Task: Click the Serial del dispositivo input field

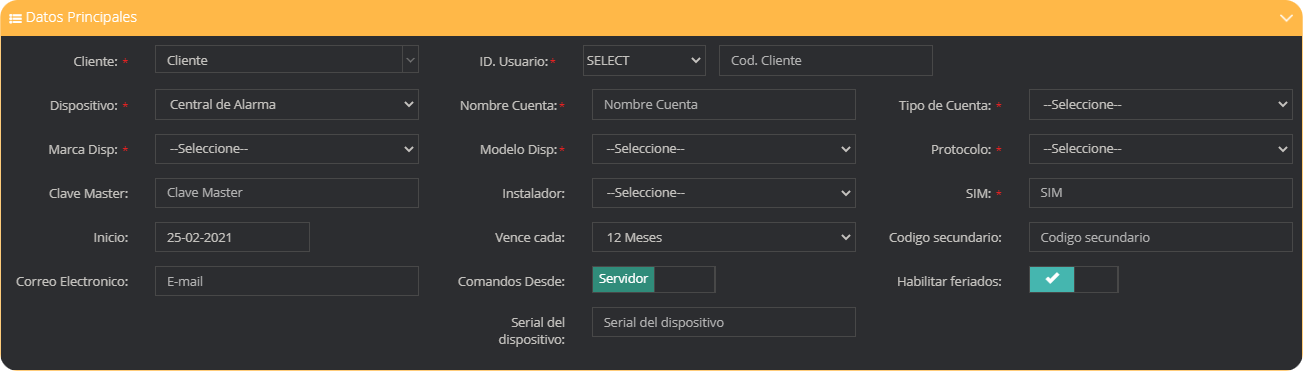Action: (724, 322)
